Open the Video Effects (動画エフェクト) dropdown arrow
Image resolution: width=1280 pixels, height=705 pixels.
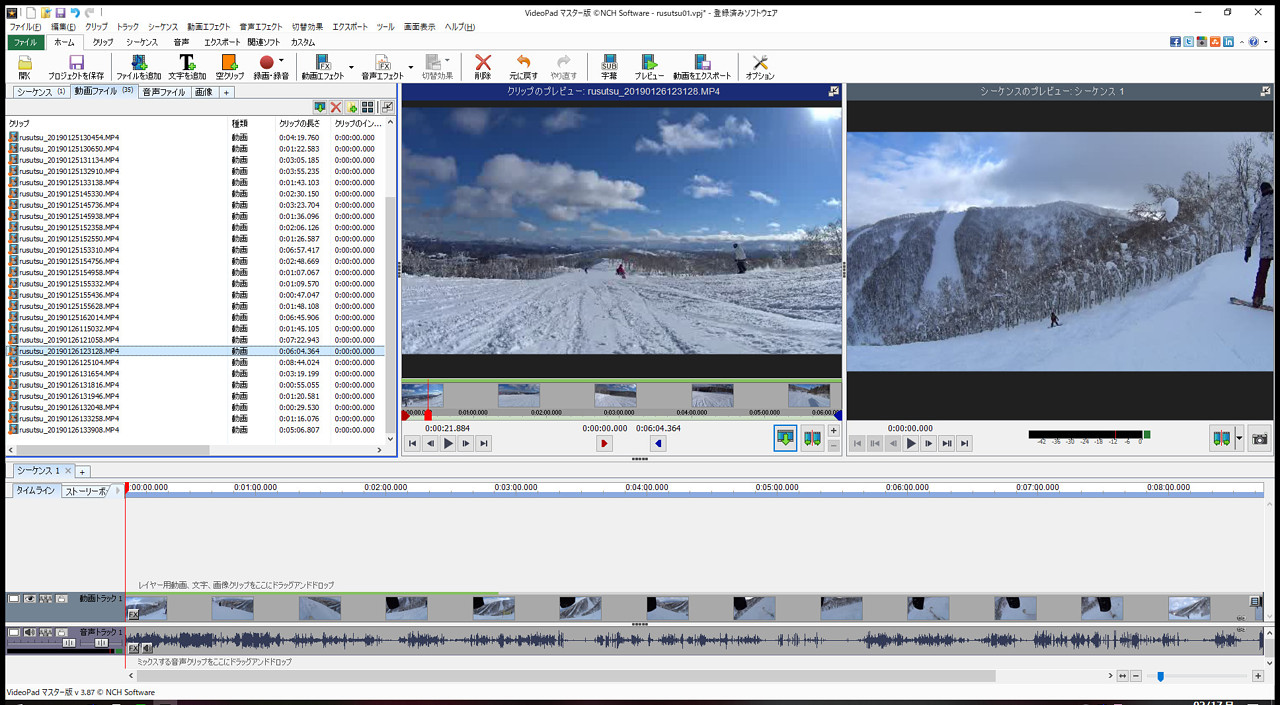(x=351, y=67)
